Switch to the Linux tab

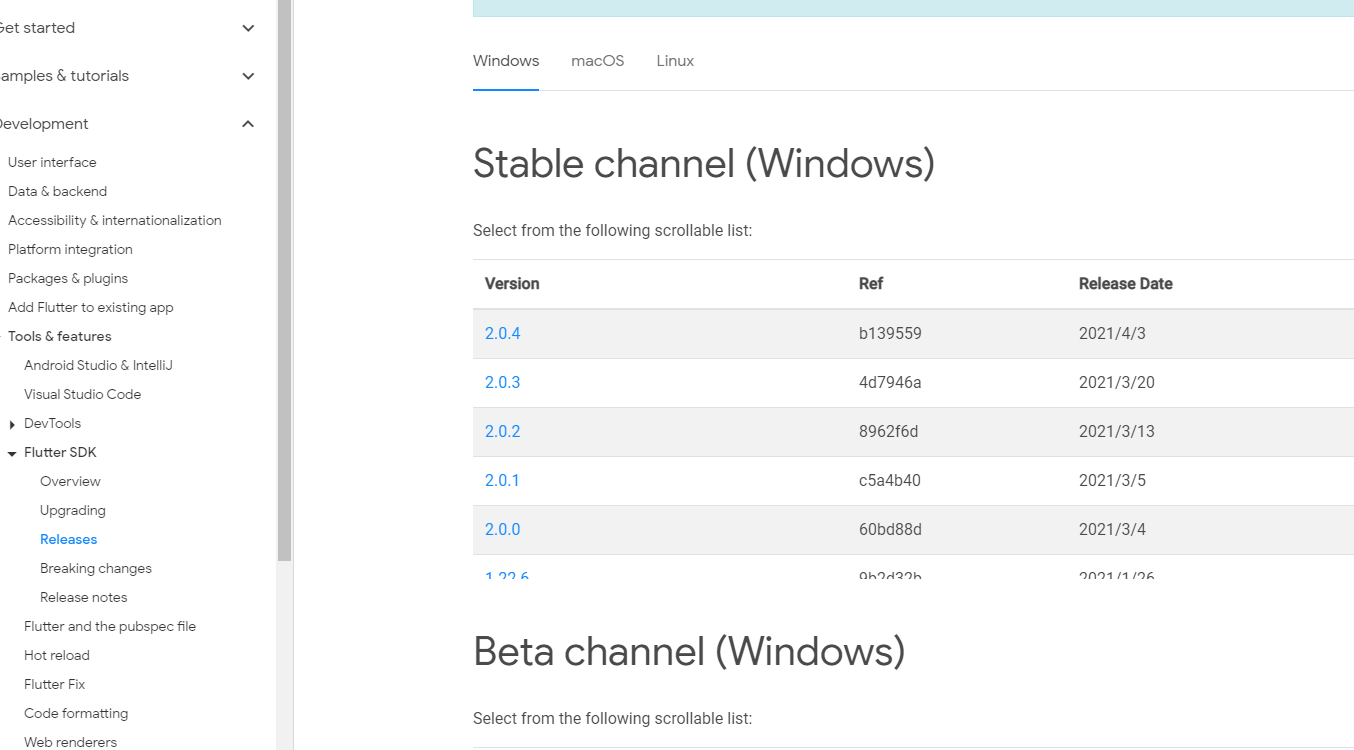[675, 61]
